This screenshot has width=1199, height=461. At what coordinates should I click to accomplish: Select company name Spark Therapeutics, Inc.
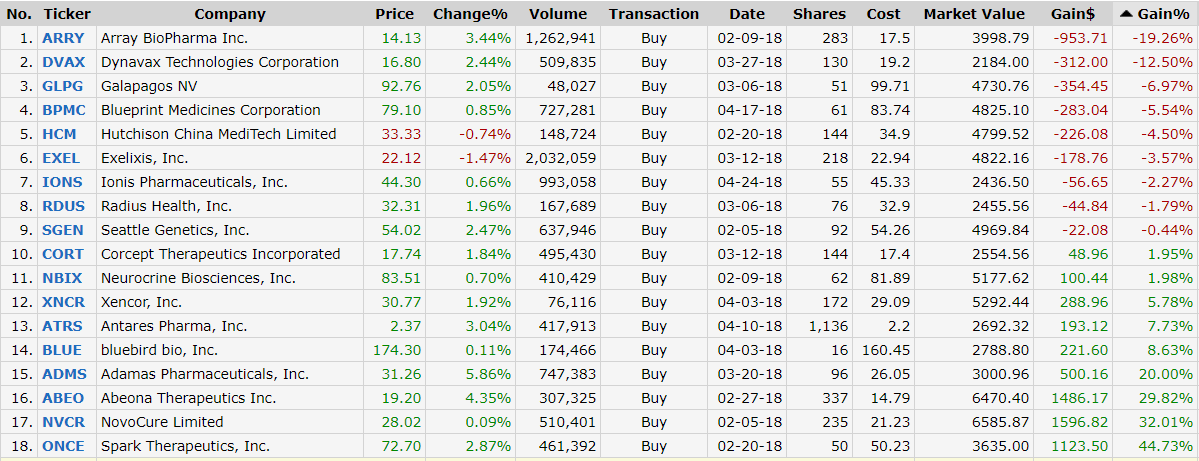tap(186, 446)
